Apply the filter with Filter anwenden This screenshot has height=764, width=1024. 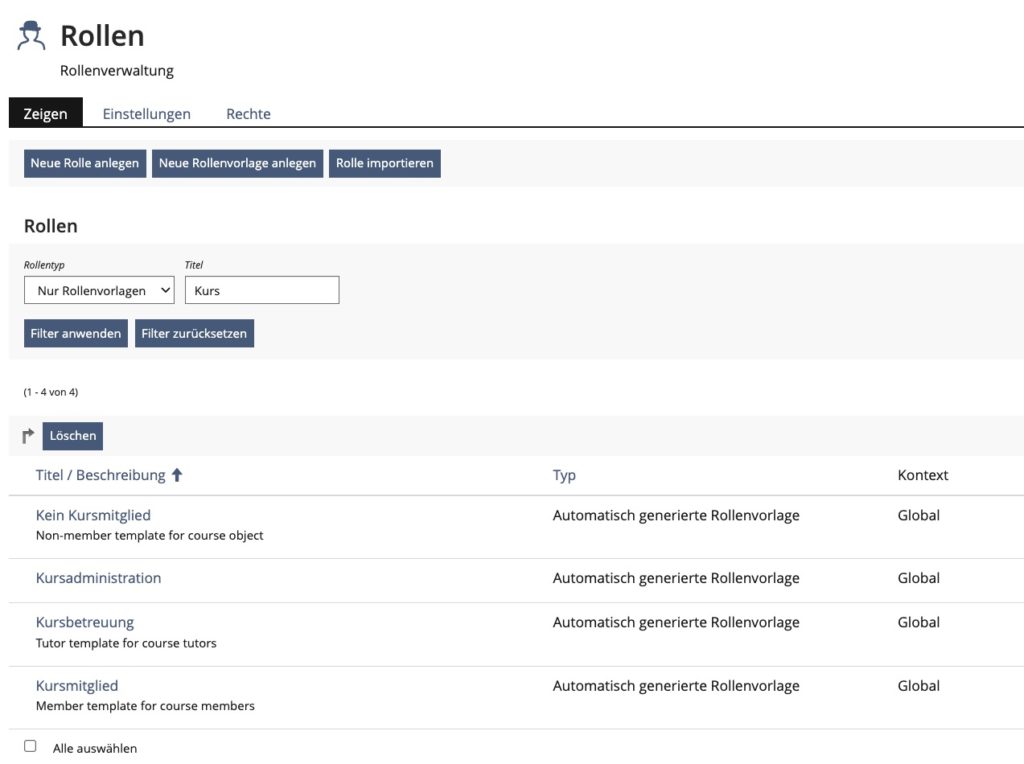(x=76, y=333)
